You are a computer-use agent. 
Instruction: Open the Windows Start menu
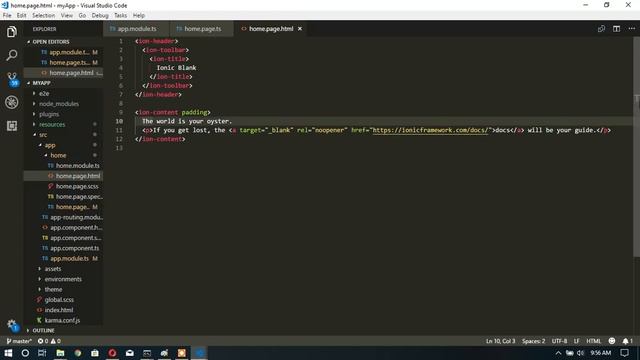tap(8, 353)
